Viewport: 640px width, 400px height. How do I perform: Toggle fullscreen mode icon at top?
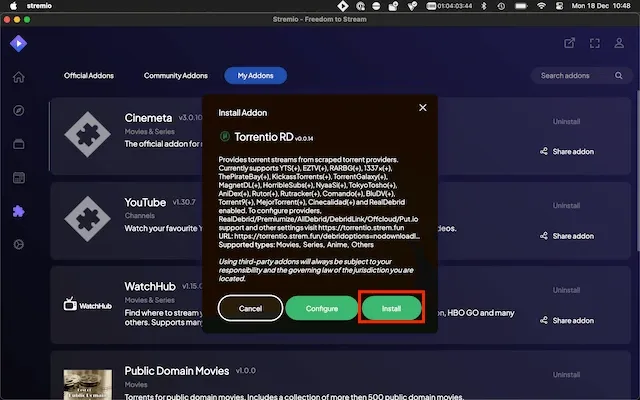595,43
